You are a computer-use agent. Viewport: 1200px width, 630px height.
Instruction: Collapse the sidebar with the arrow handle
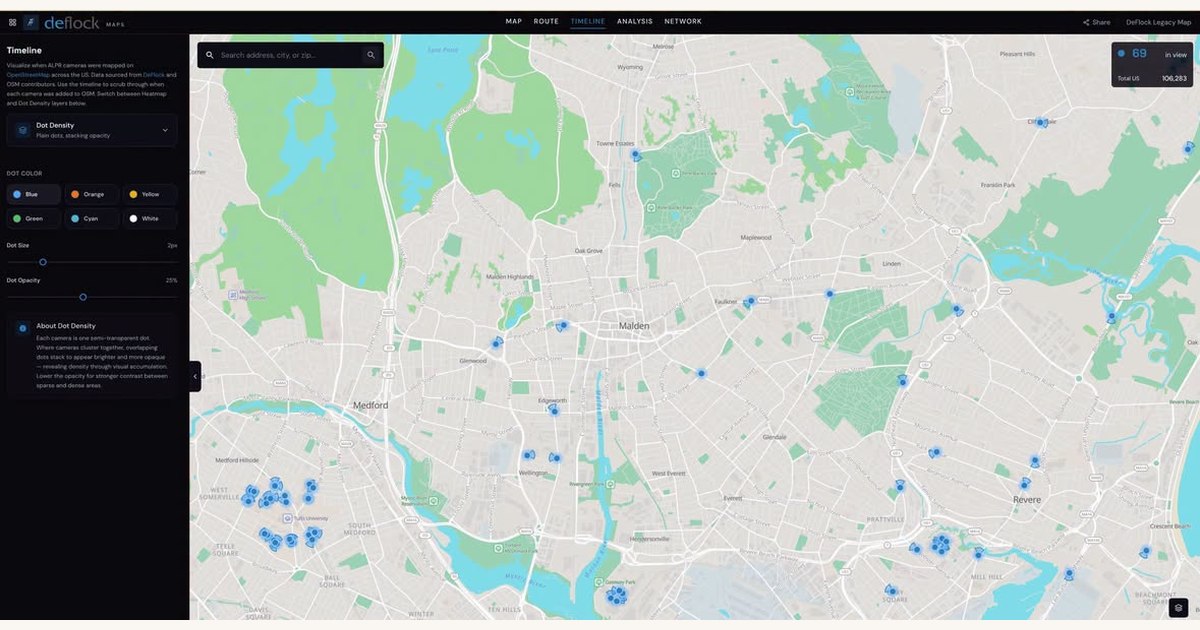click(x=195, y=376)
